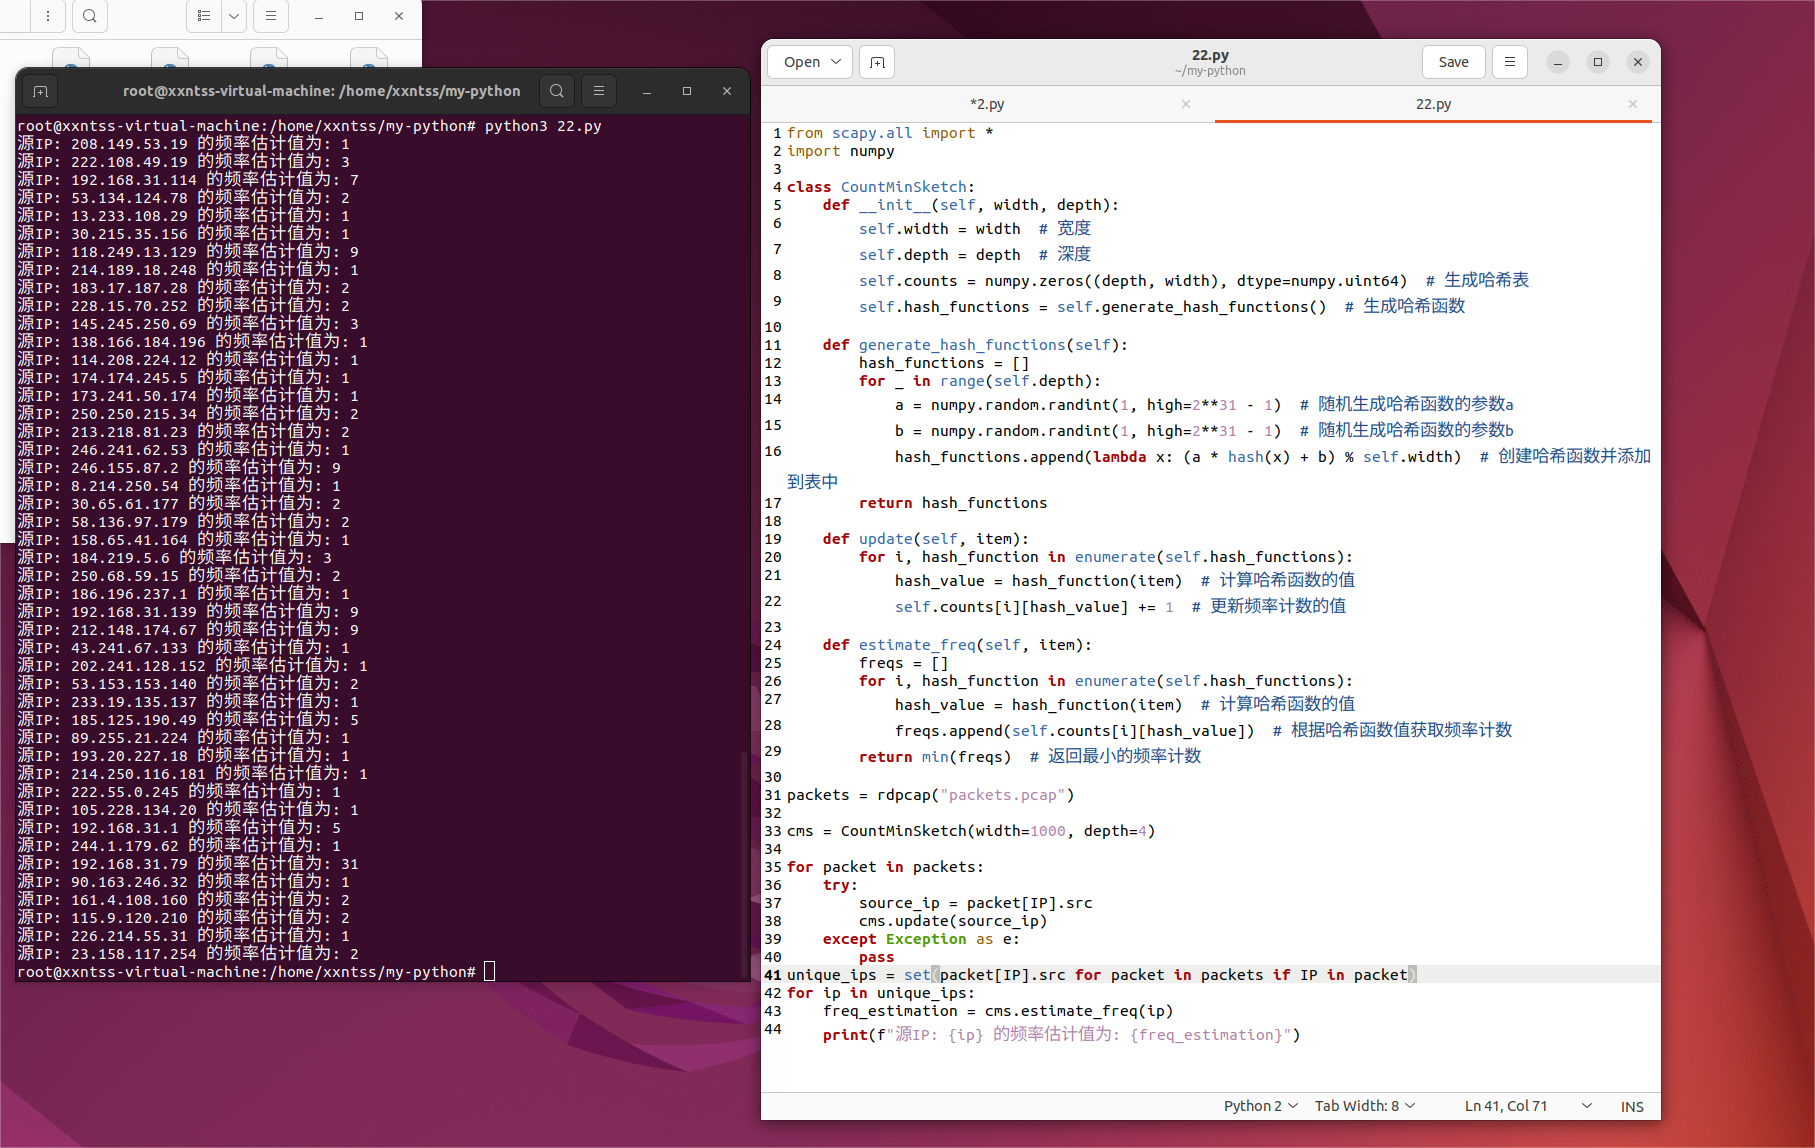Image resolution: width=1815 pixels, height=1148 pixels.
Task: Expand the recent files arrow beside Open
Action: [x=837, y=62]
